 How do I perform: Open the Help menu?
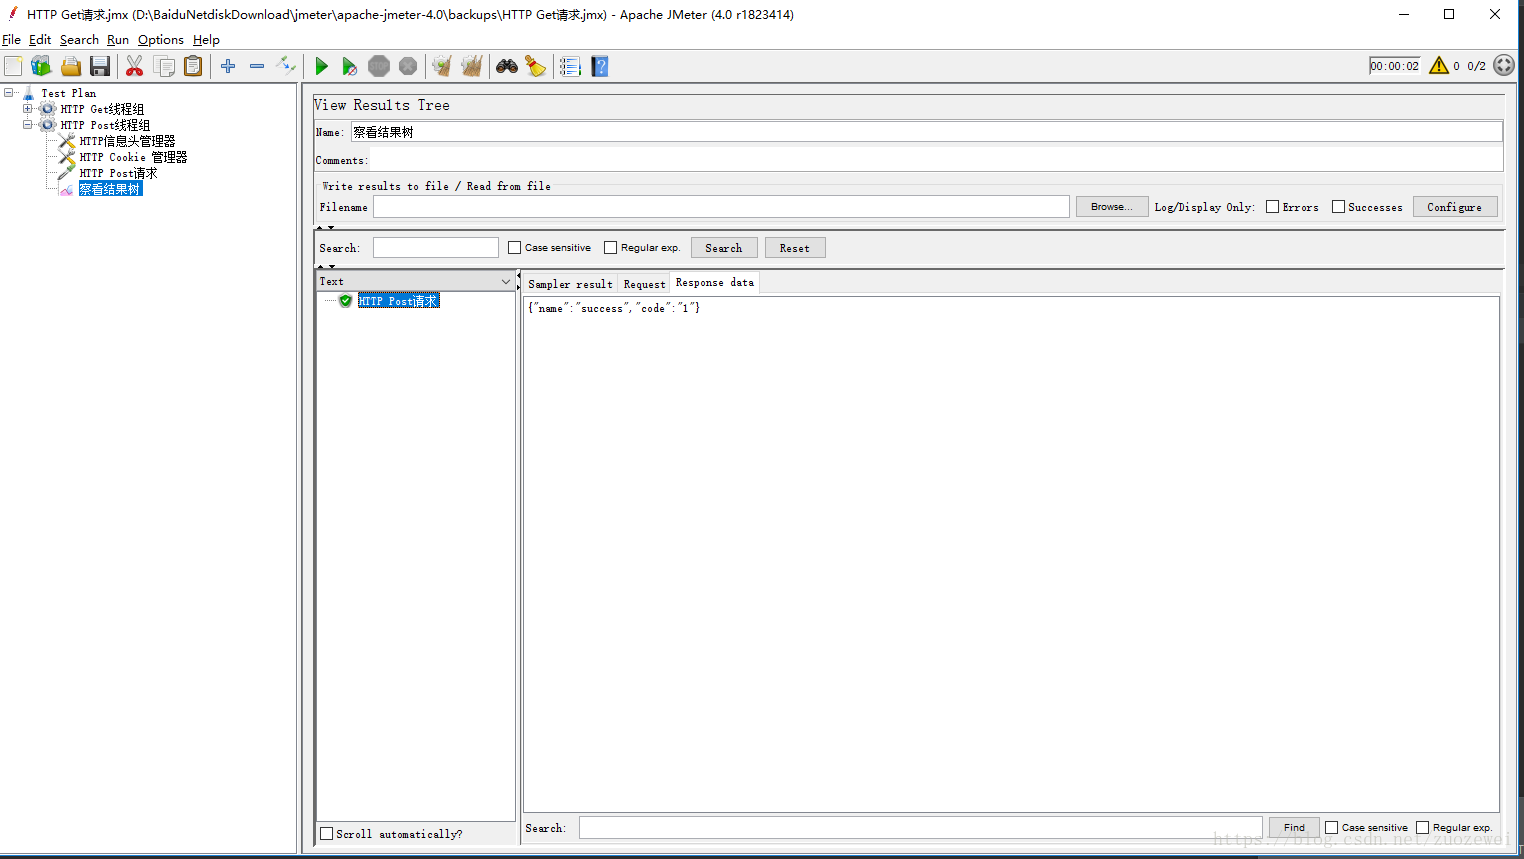coord(206,40)
